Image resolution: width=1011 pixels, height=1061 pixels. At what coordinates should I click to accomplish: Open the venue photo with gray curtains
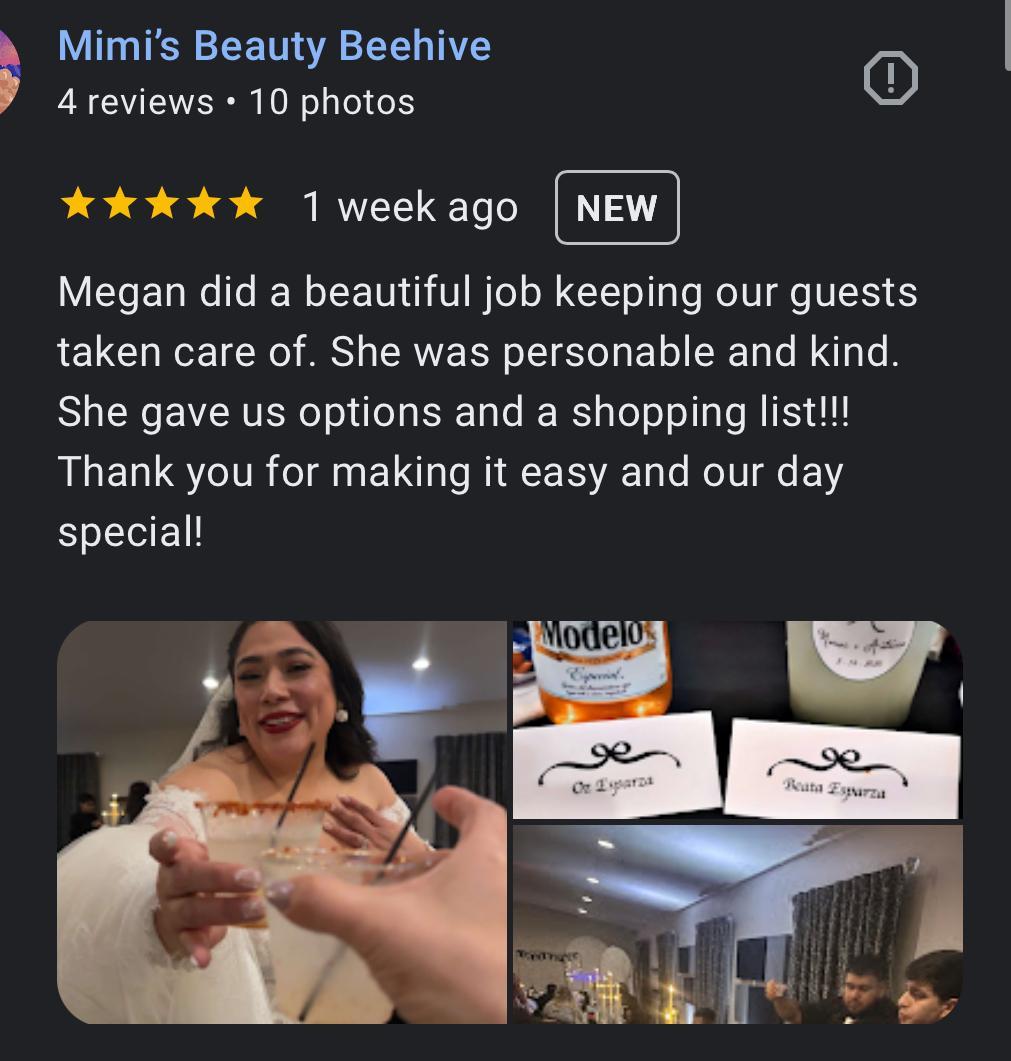click(738, 924)
